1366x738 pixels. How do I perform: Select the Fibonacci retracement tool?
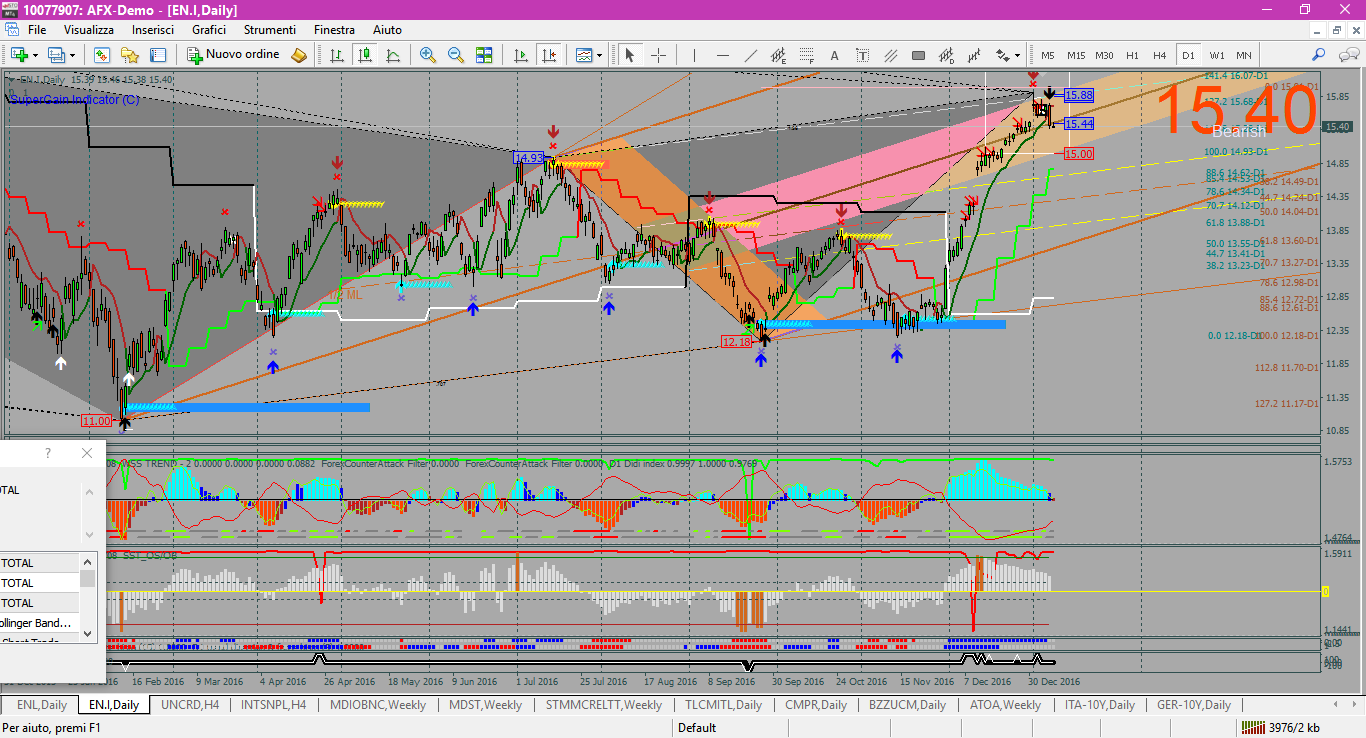806,55
